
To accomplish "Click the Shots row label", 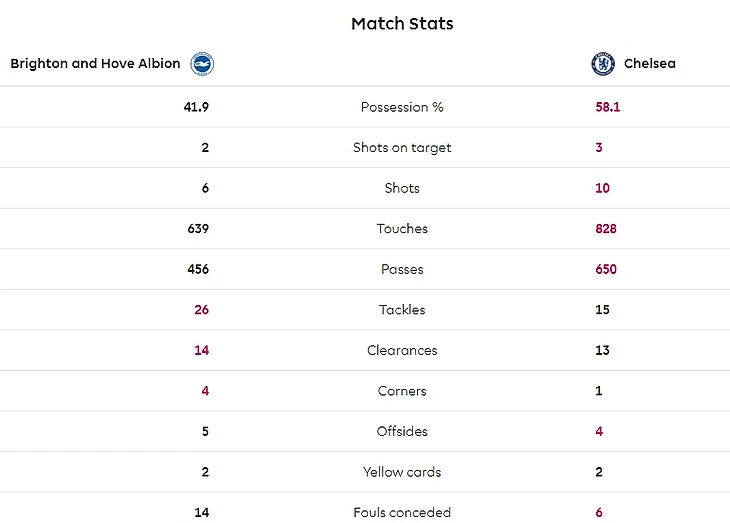I will pyautogui.click(x=402, y=188).
